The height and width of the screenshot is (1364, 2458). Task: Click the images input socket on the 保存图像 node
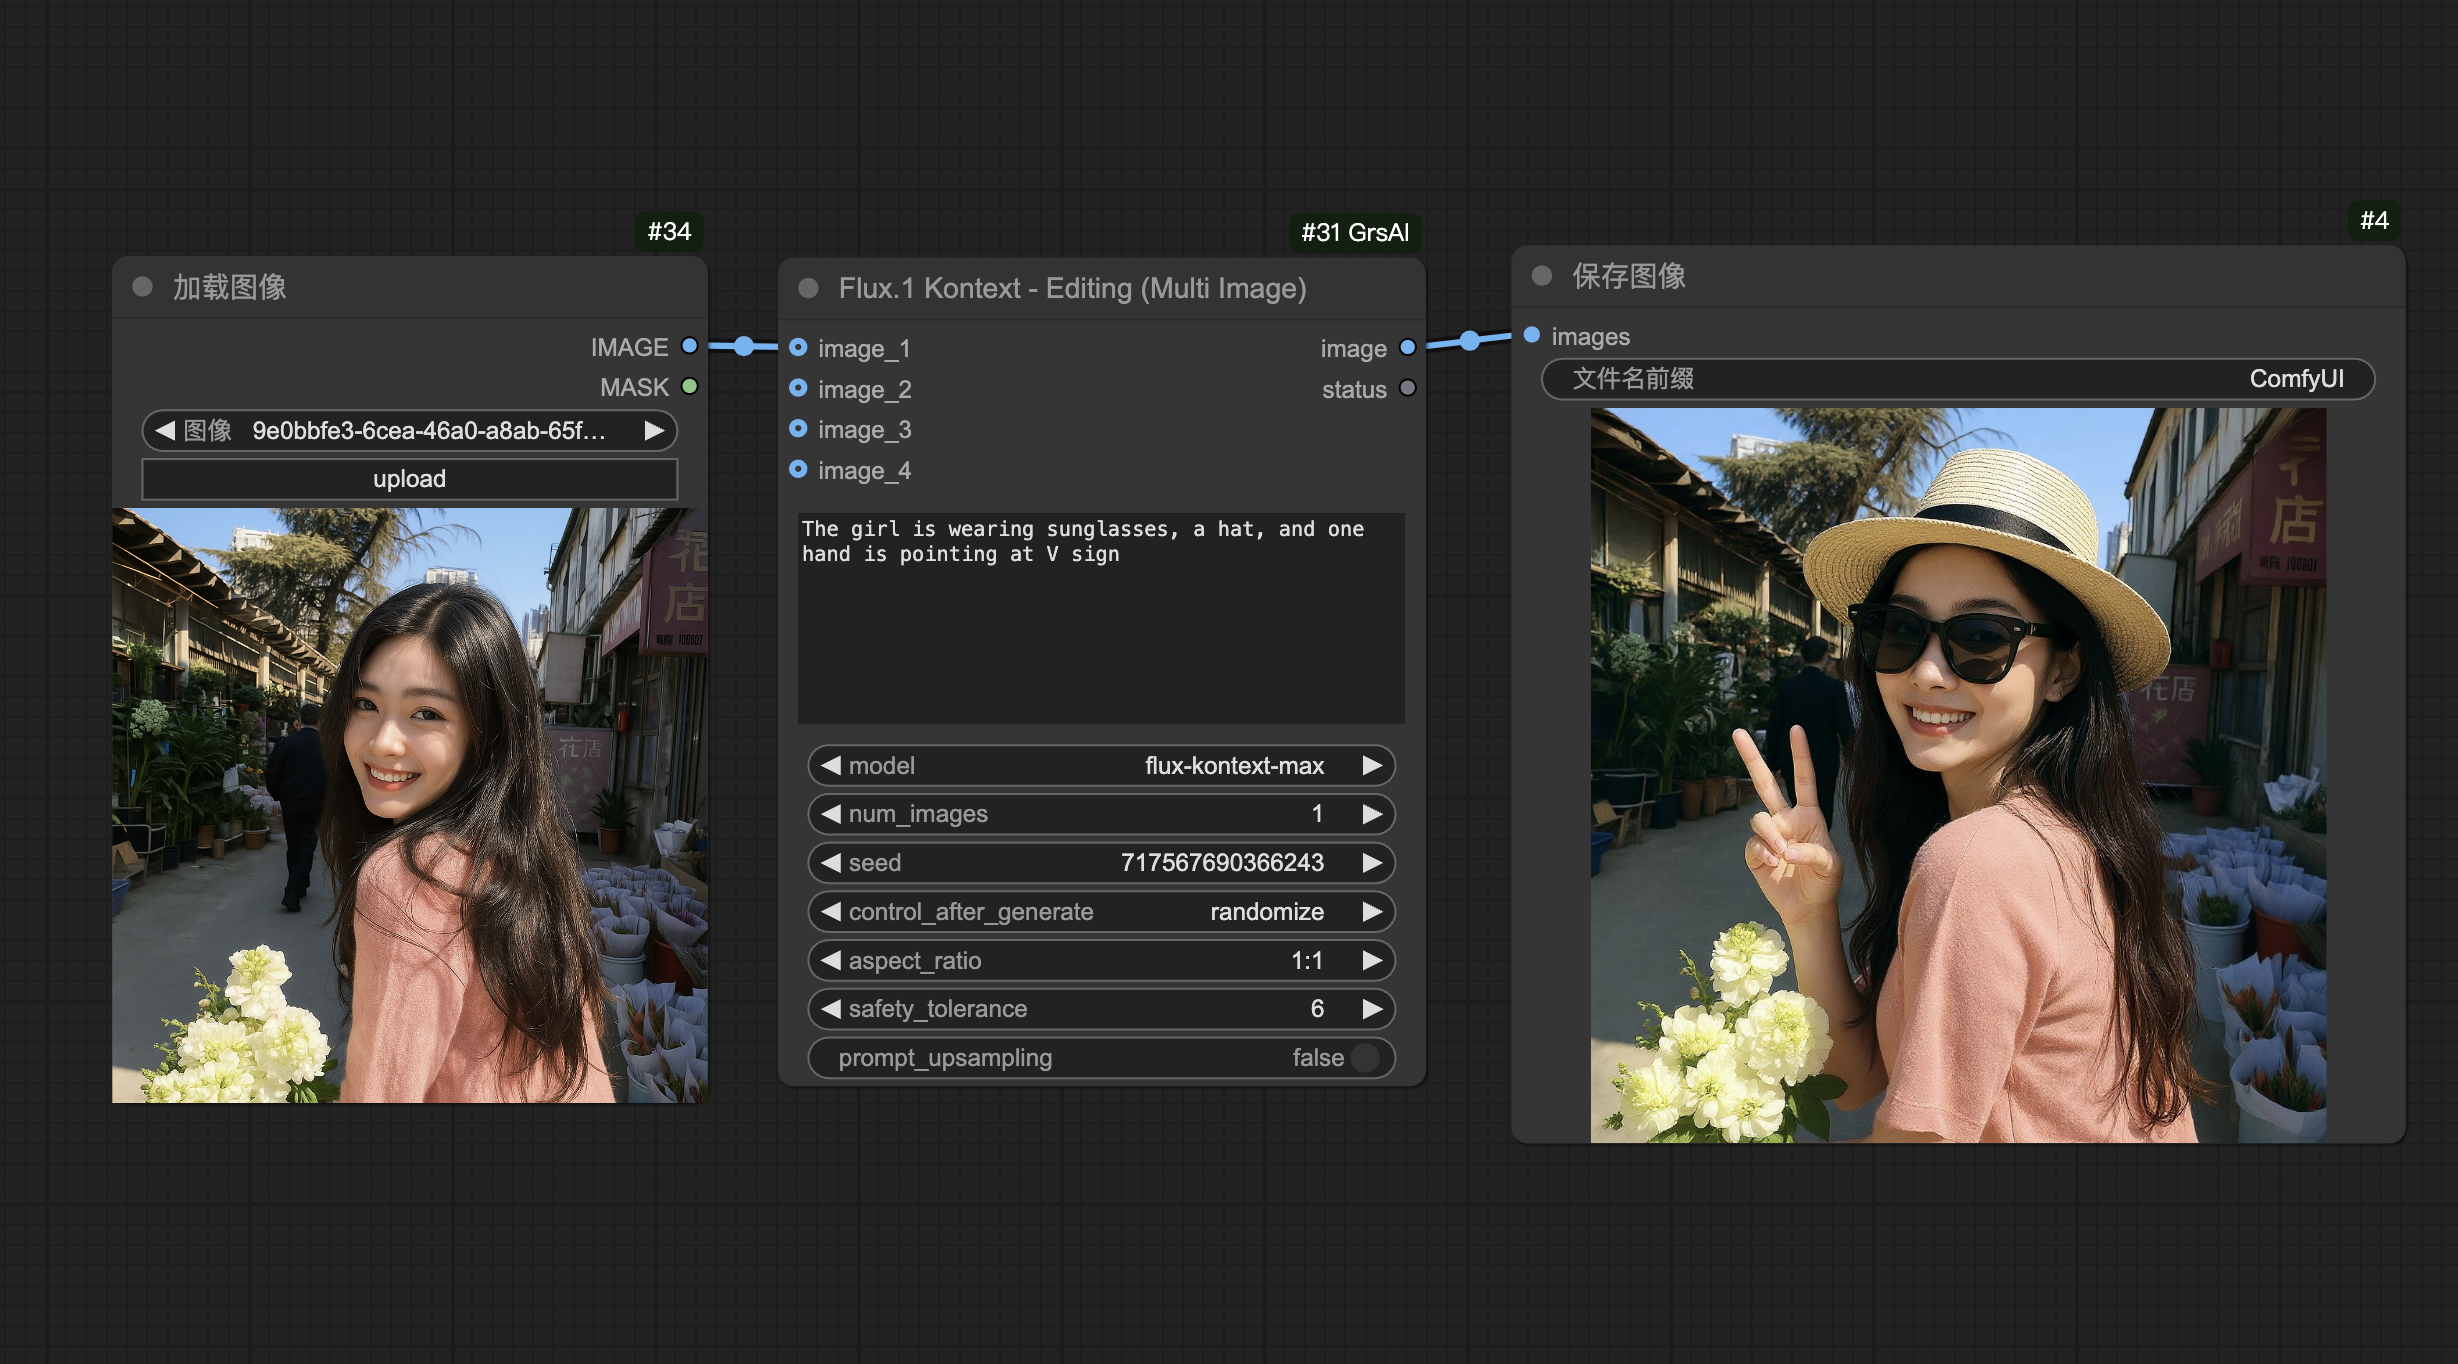pyautogui.click(x=1531, y=335)
